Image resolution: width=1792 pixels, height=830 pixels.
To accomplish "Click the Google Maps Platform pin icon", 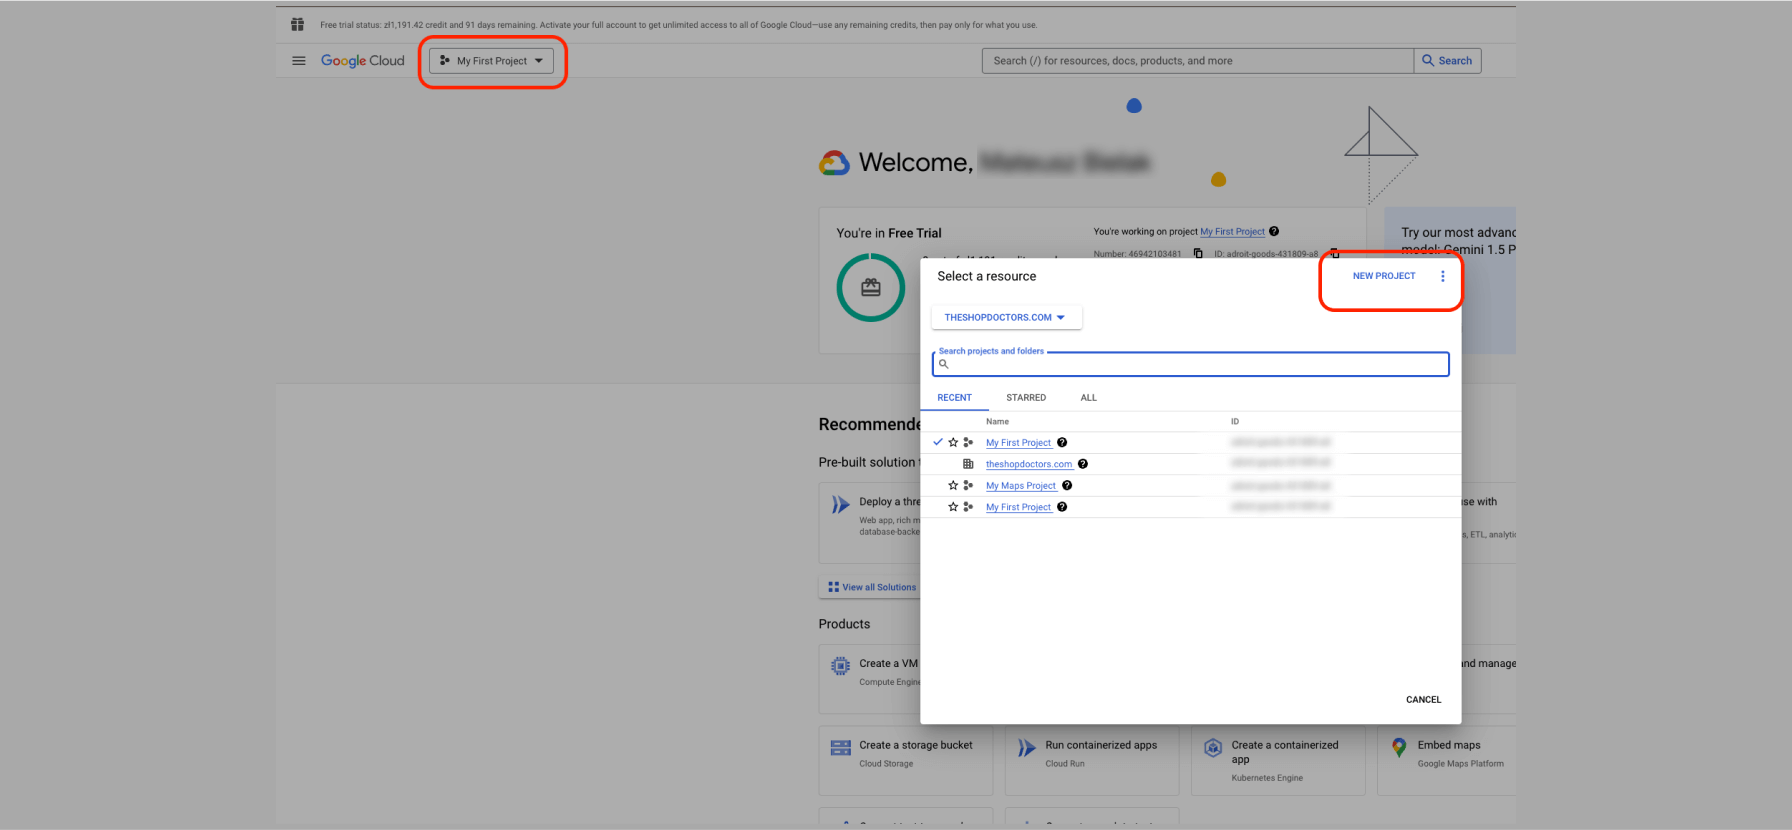I will (1399, 748).
